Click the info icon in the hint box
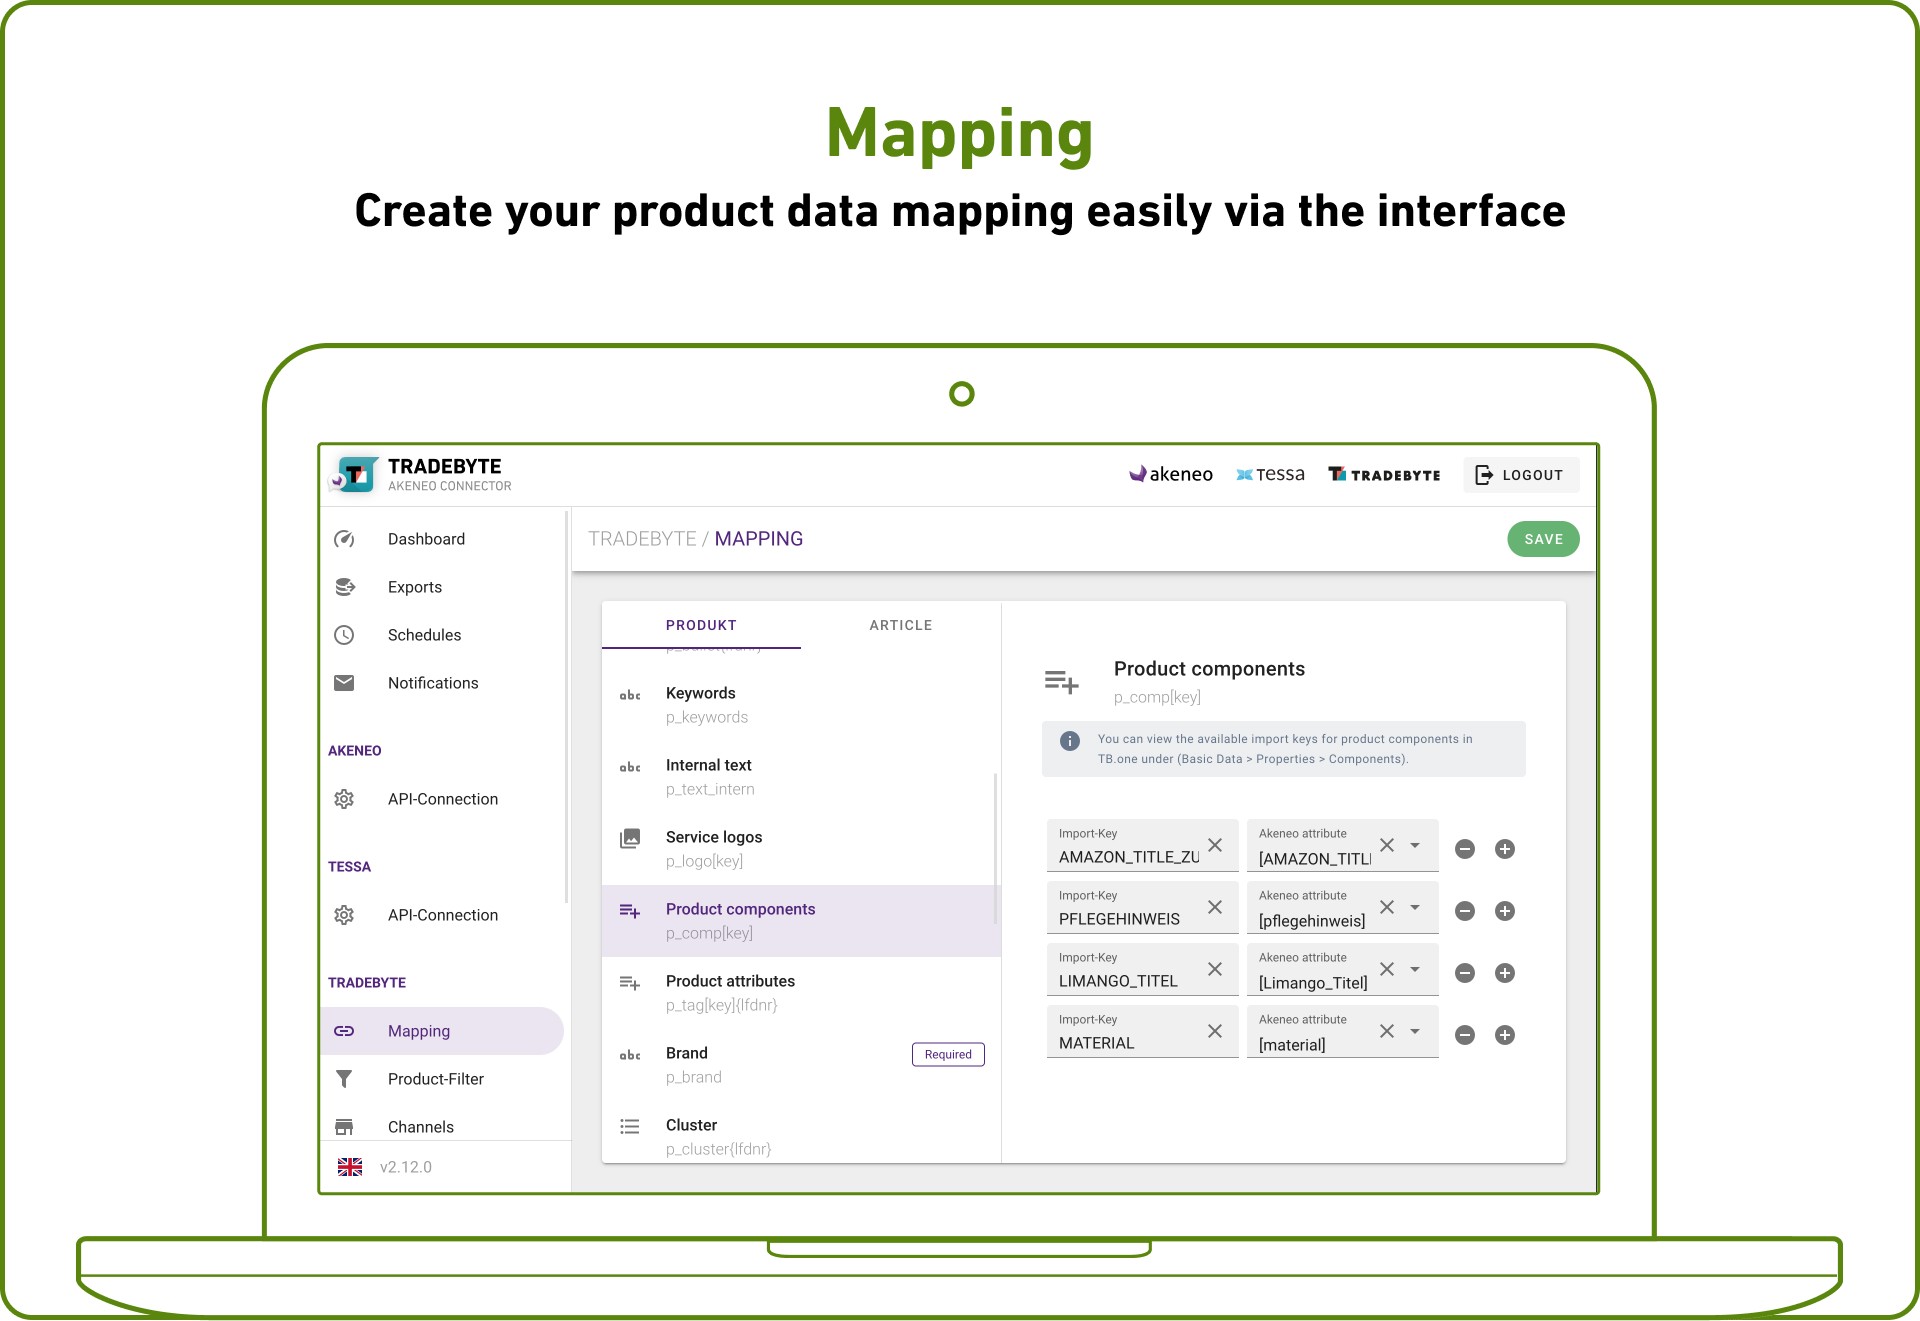This screenshot has width=1920, height=1321. click(1070, 741)
